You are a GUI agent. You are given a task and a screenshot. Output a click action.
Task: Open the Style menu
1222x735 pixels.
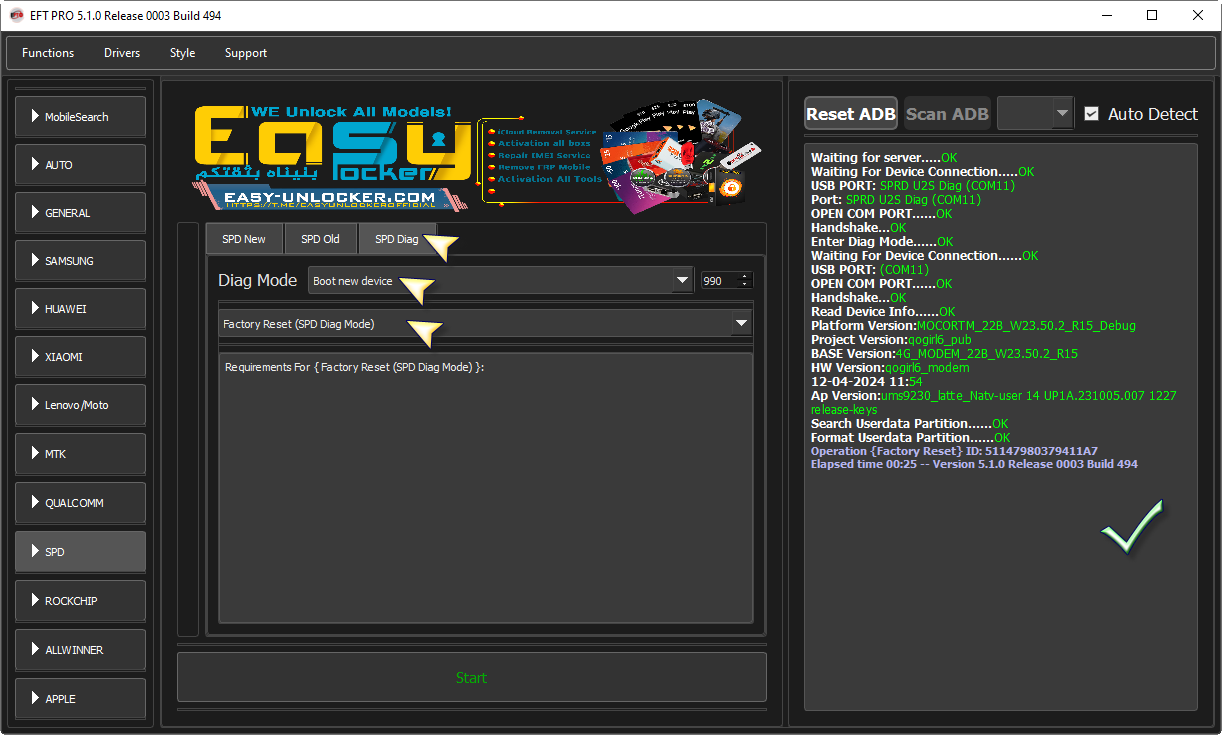(182, 53)
